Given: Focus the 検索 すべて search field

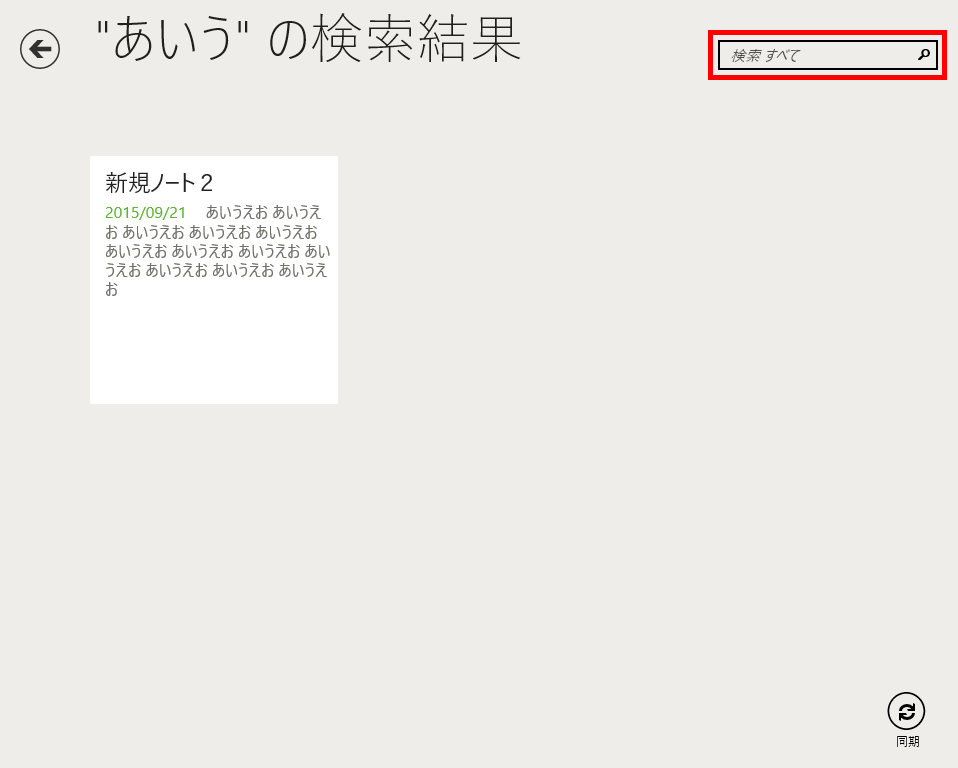Looking at the screenshot, I should 827,56.
